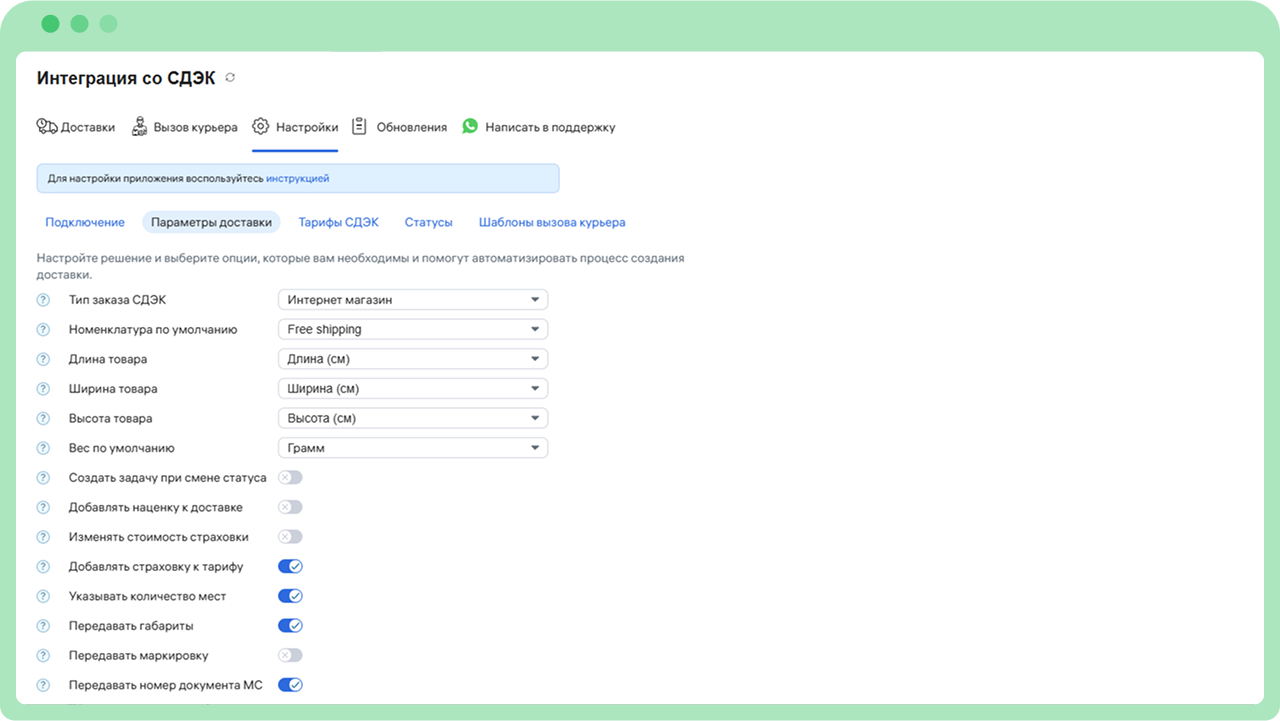Click help icon next to Вес по умолчанию
This screenshot has width=1280, height=721.
43,448
